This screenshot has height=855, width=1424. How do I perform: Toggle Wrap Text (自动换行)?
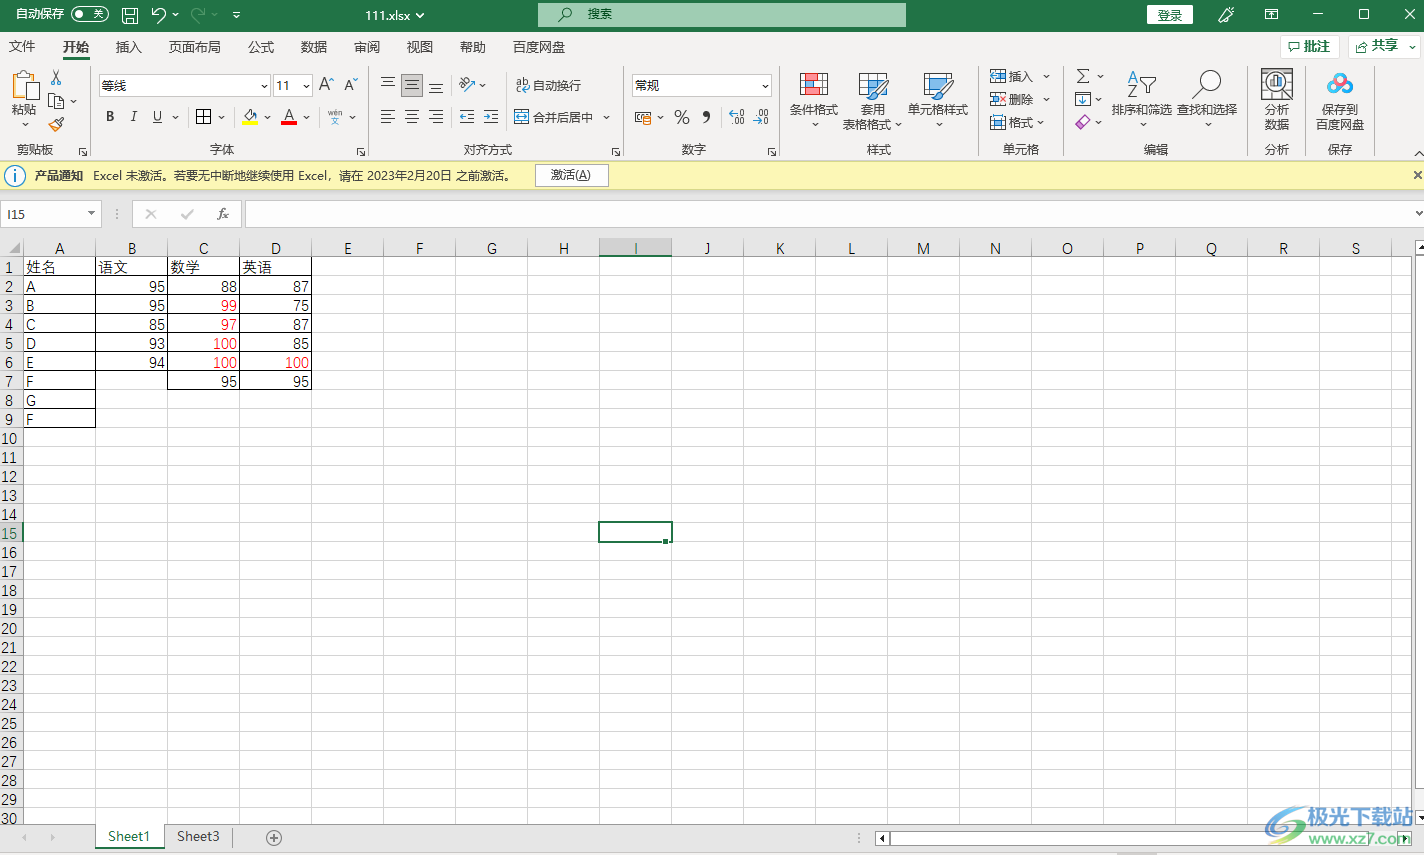pos(548,85)
